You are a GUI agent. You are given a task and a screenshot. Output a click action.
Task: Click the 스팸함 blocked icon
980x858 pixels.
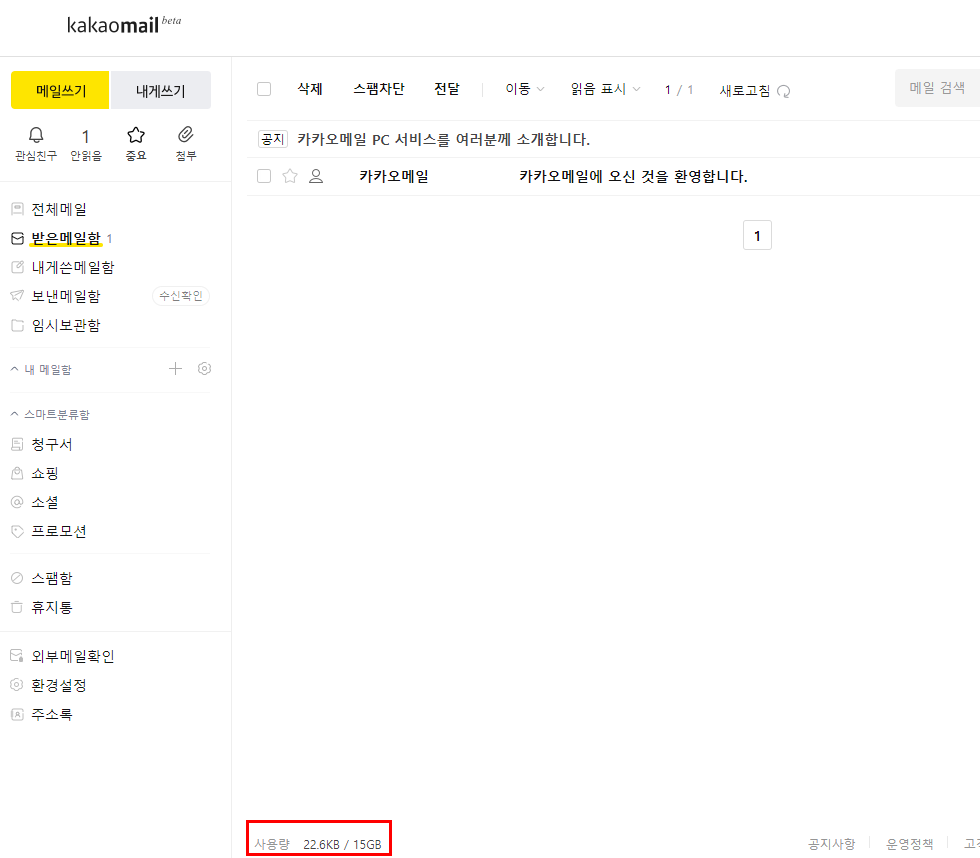(x=18, y=578)
